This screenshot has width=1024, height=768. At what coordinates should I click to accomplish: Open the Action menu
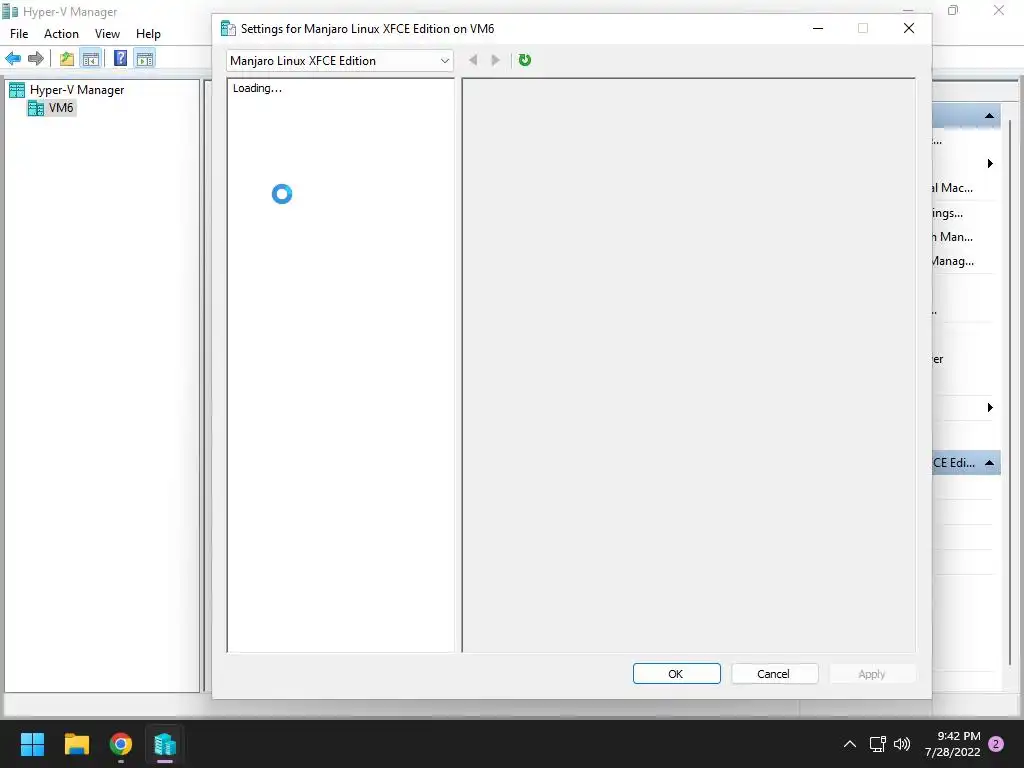point(61,34)
